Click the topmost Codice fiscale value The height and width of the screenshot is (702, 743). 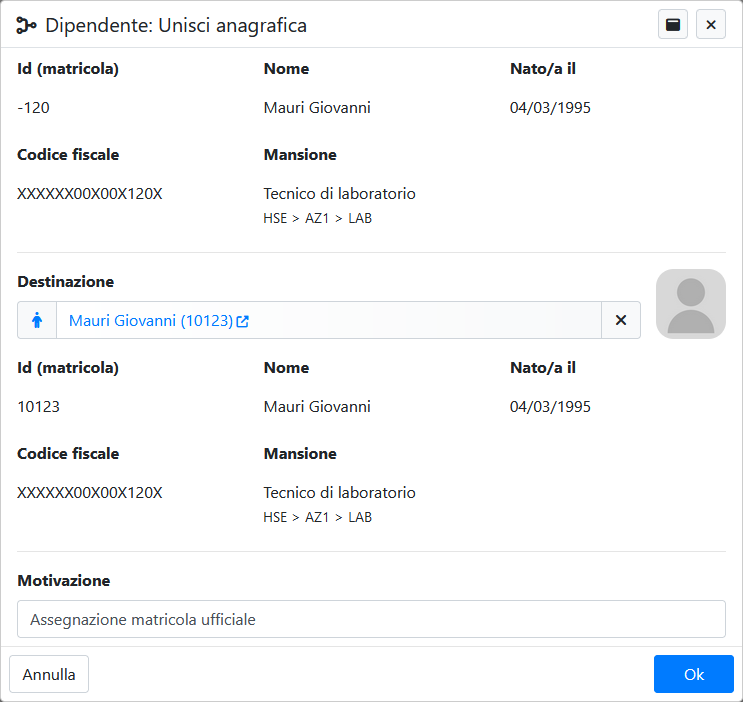coord(90,194)
